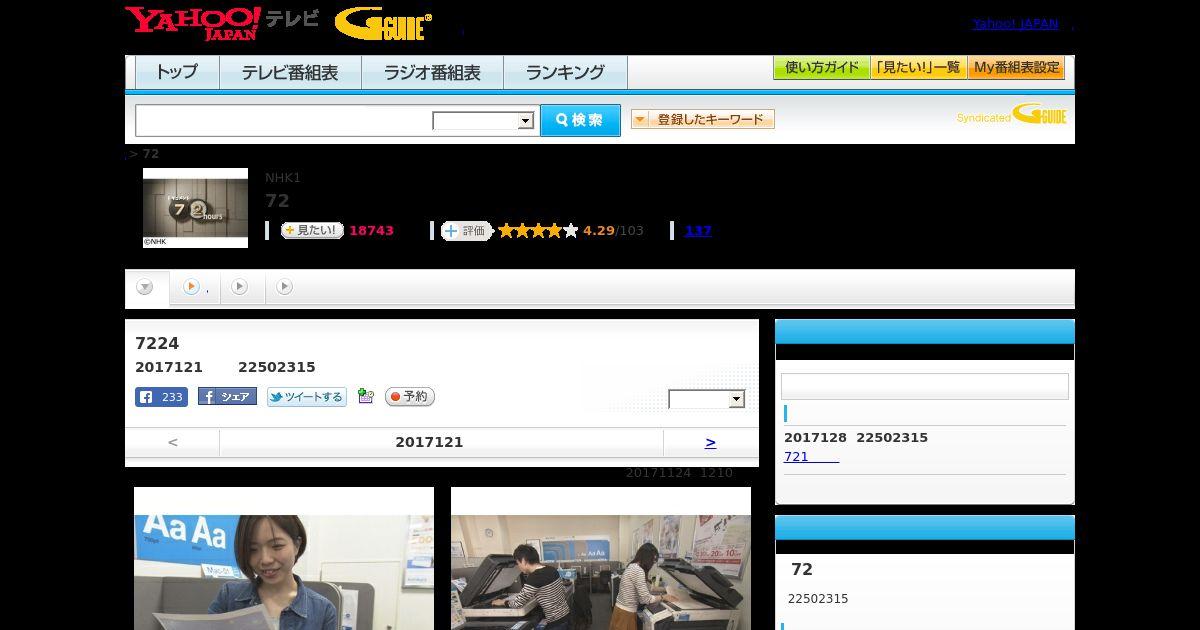Open the 137 link beside rating
This screenshot has height=630, width=1200.
[x=698, y=231]
